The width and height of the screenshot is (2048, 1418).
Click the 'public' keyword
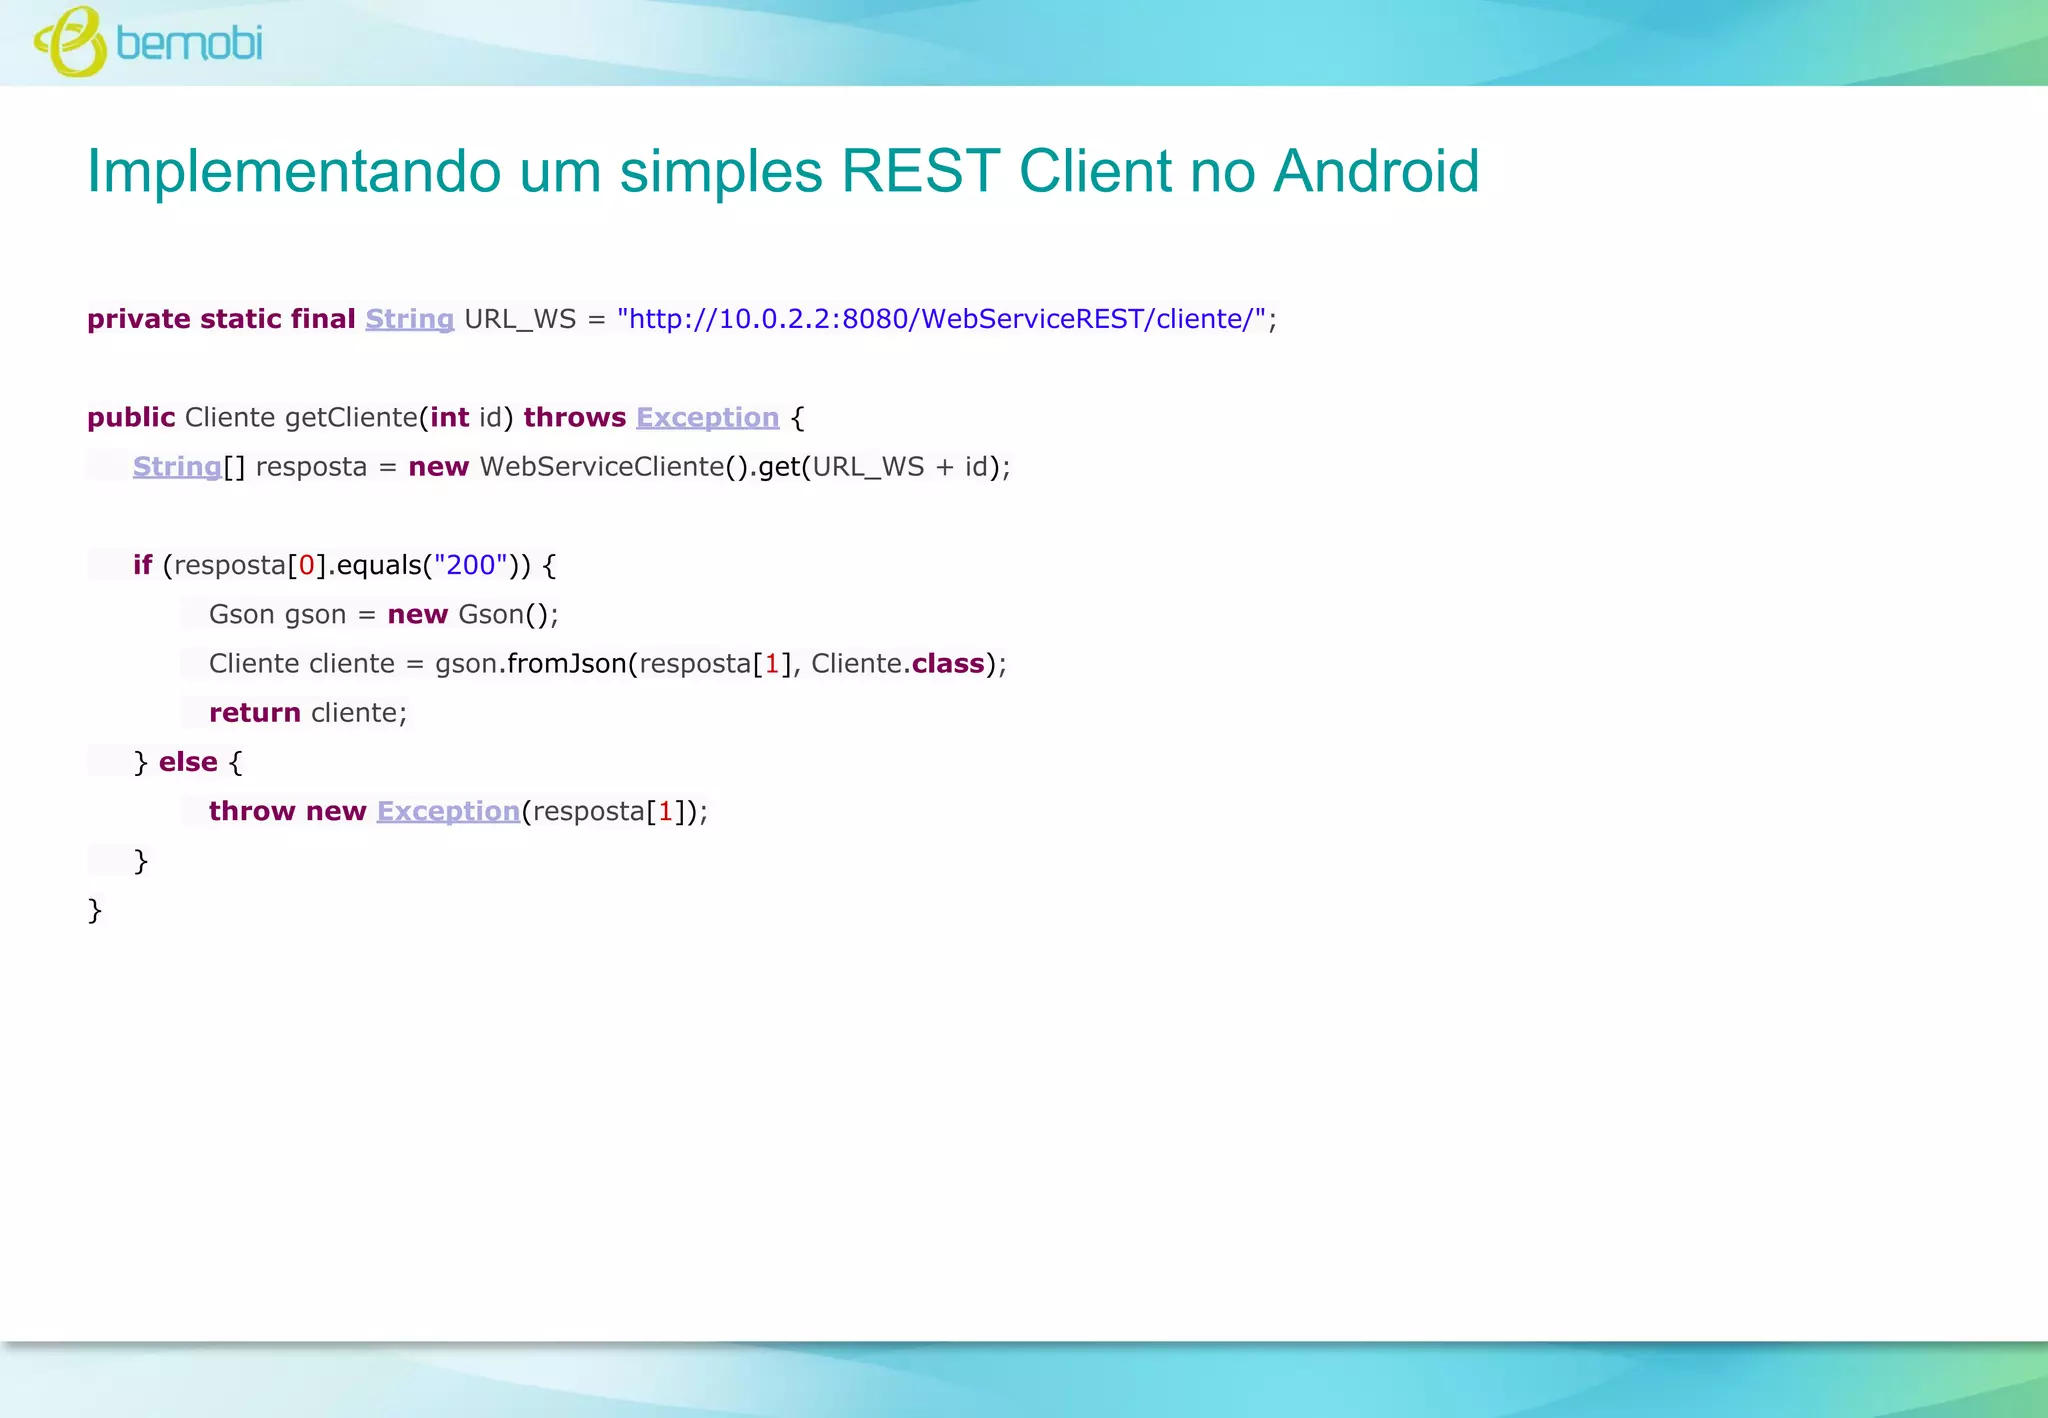coord(131,417)
